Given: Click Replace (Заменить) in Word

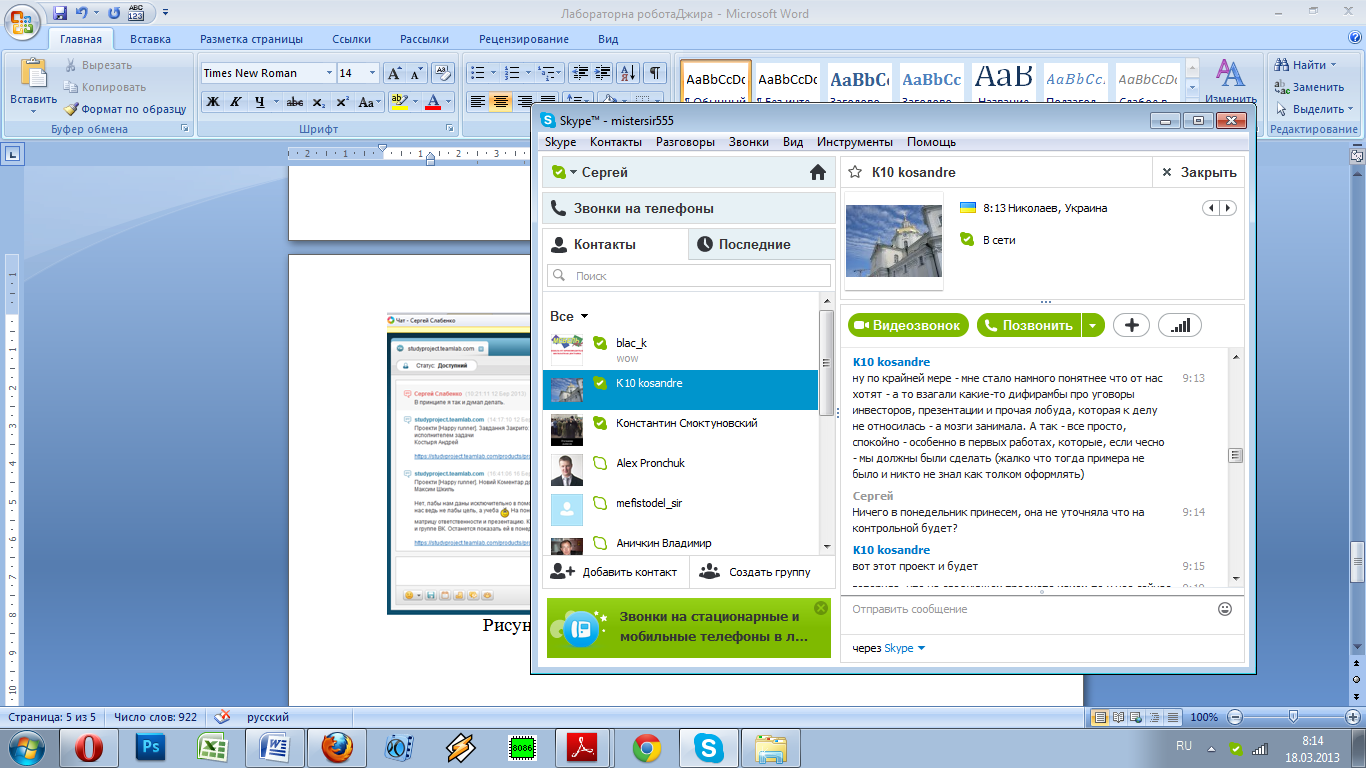Looking at the screenshot, I should click(x=1309, y=87).
